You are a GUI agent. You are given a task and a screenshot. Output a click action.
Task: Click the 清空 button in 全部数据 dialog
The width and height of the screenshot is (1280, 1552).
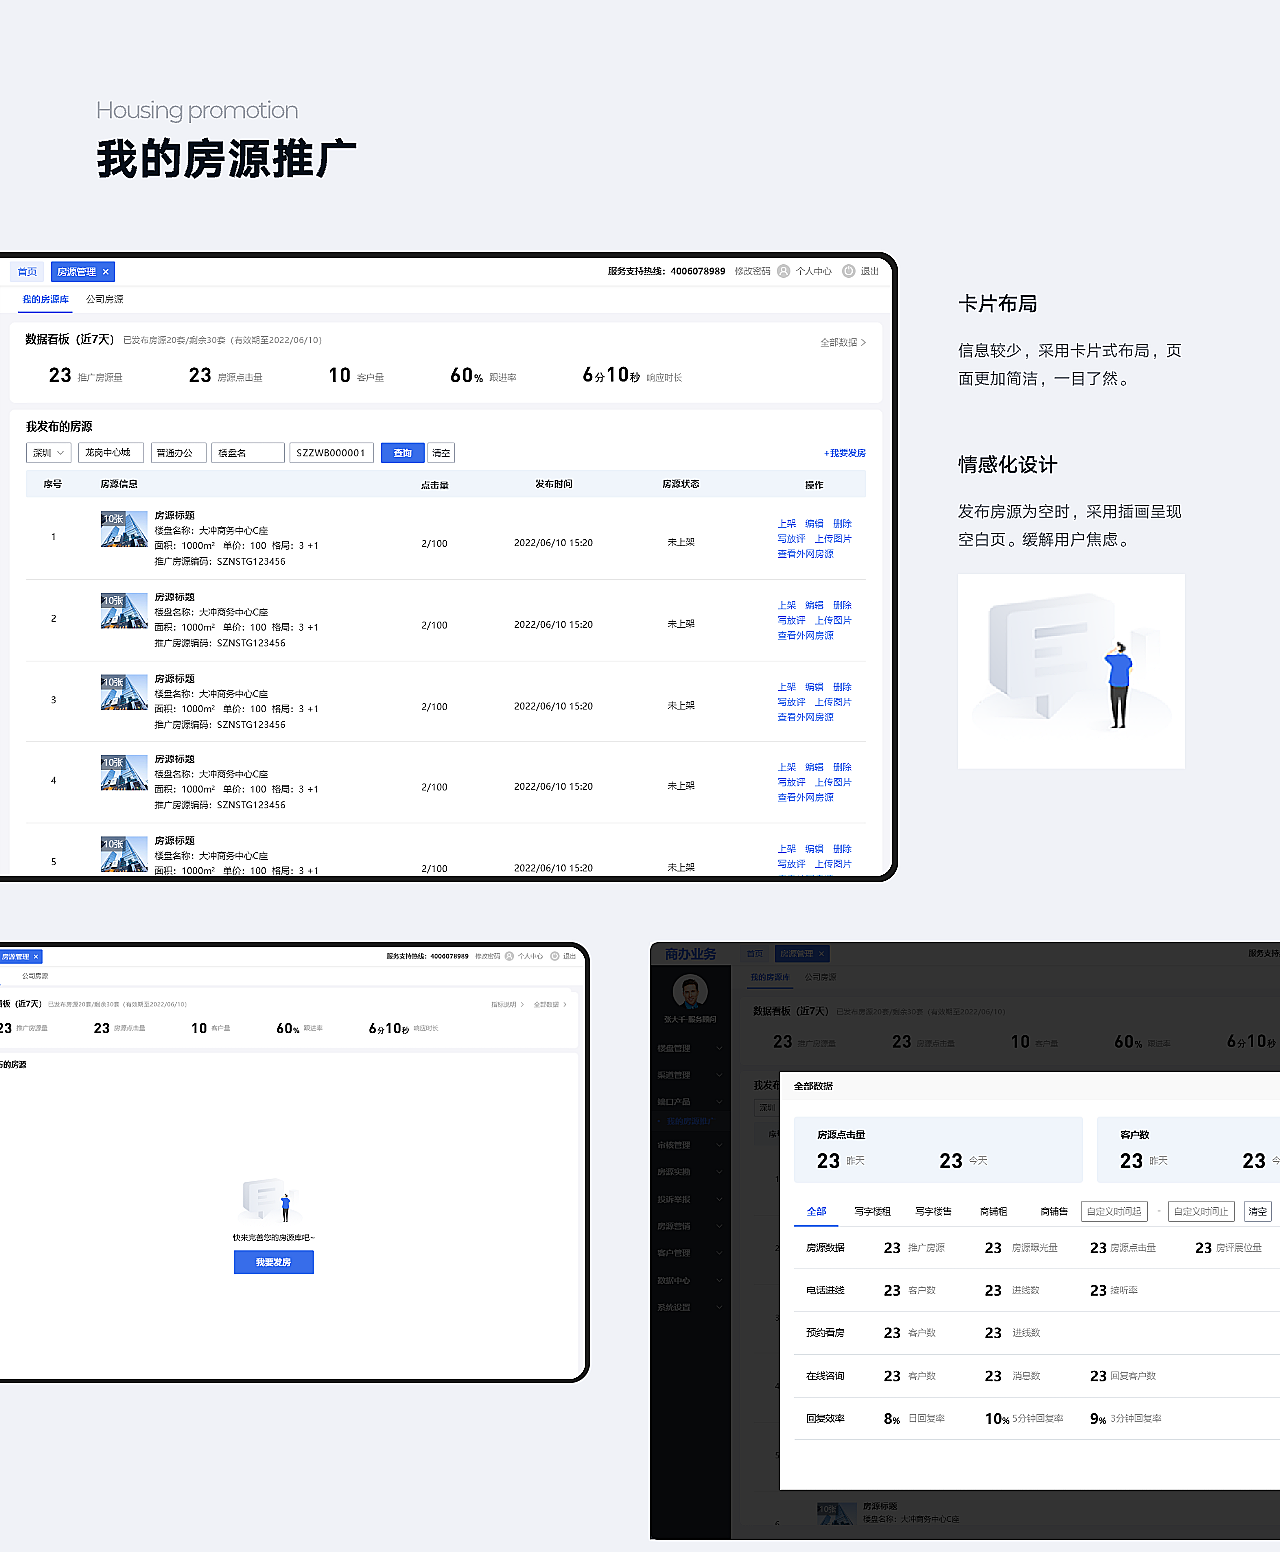[x=1257, y=1211]
